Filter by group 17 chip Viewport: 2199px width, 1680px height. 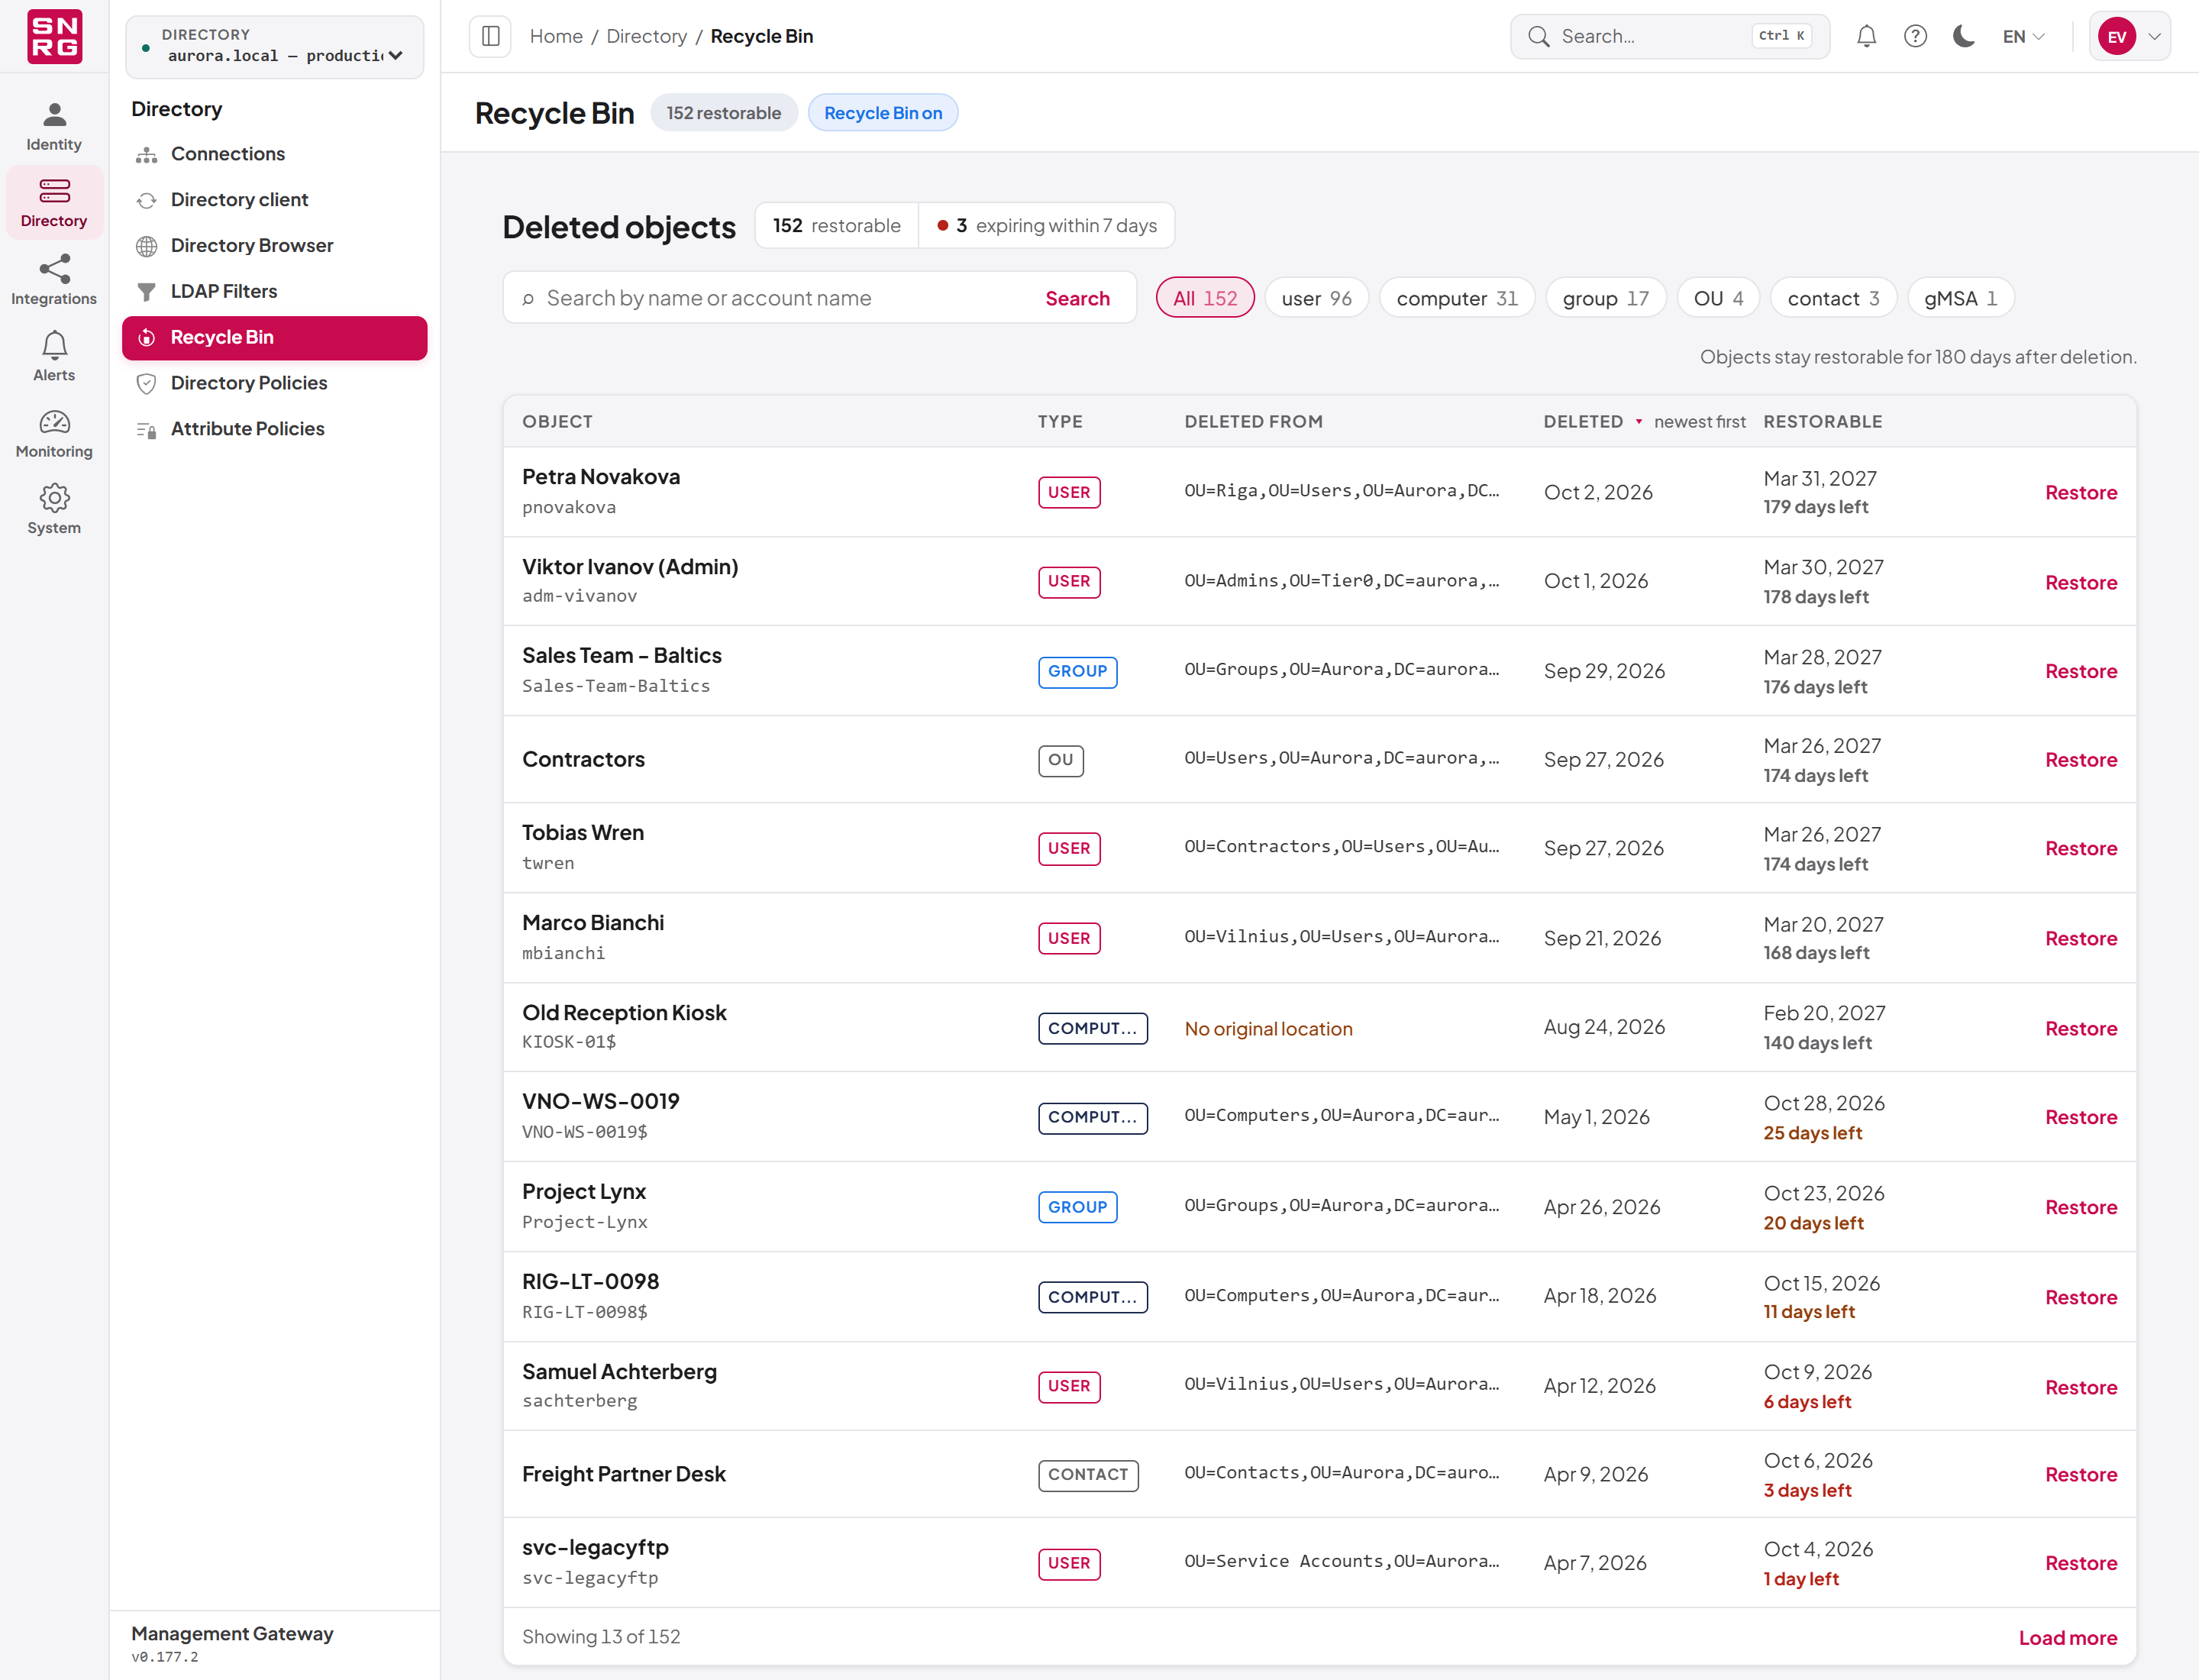pyautogui.click(x=1605, y=298)
